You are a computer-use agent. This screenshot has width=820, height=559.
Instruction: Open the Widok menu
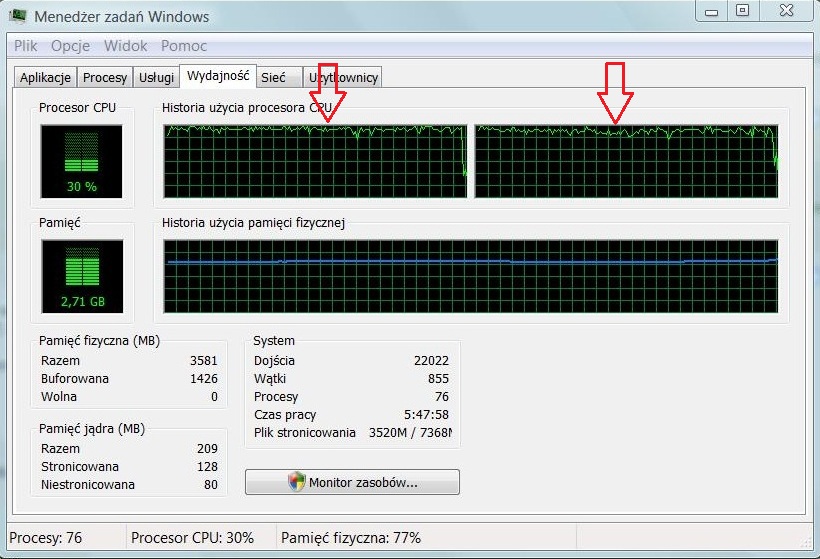(x=126, y=46)
